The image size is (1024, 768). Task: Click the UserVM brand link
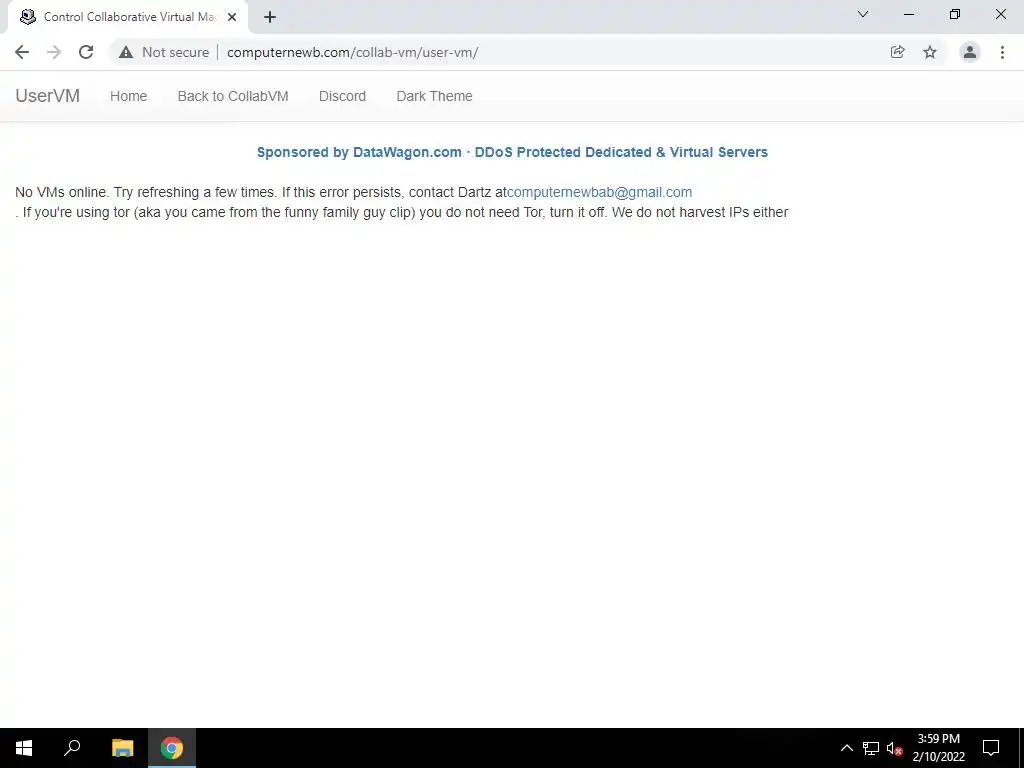click(48, 96)
